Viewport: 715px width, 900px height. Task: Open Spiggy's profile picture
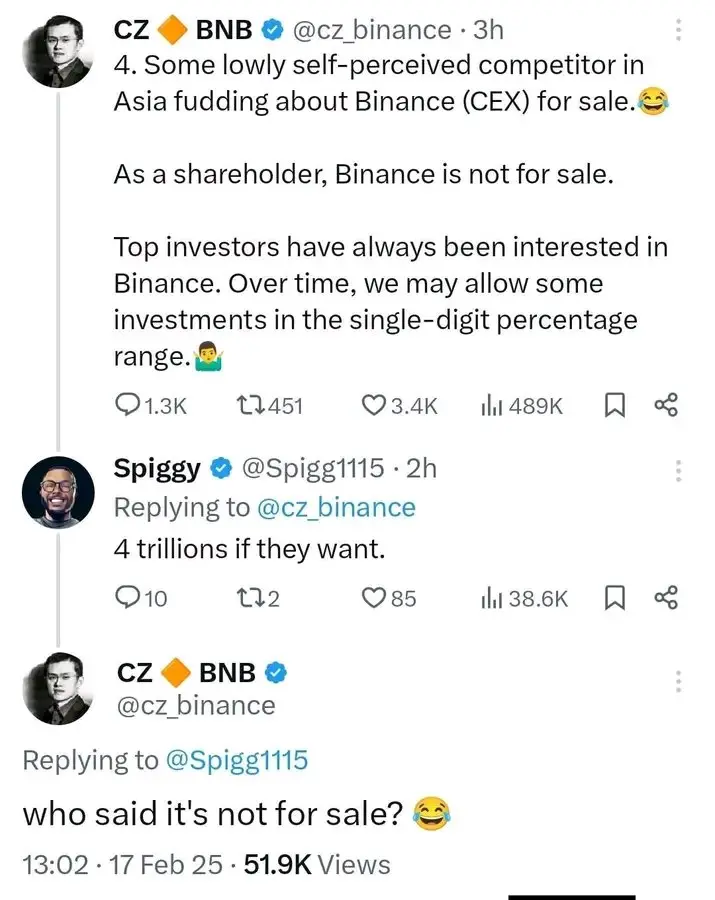click(58, 491)
